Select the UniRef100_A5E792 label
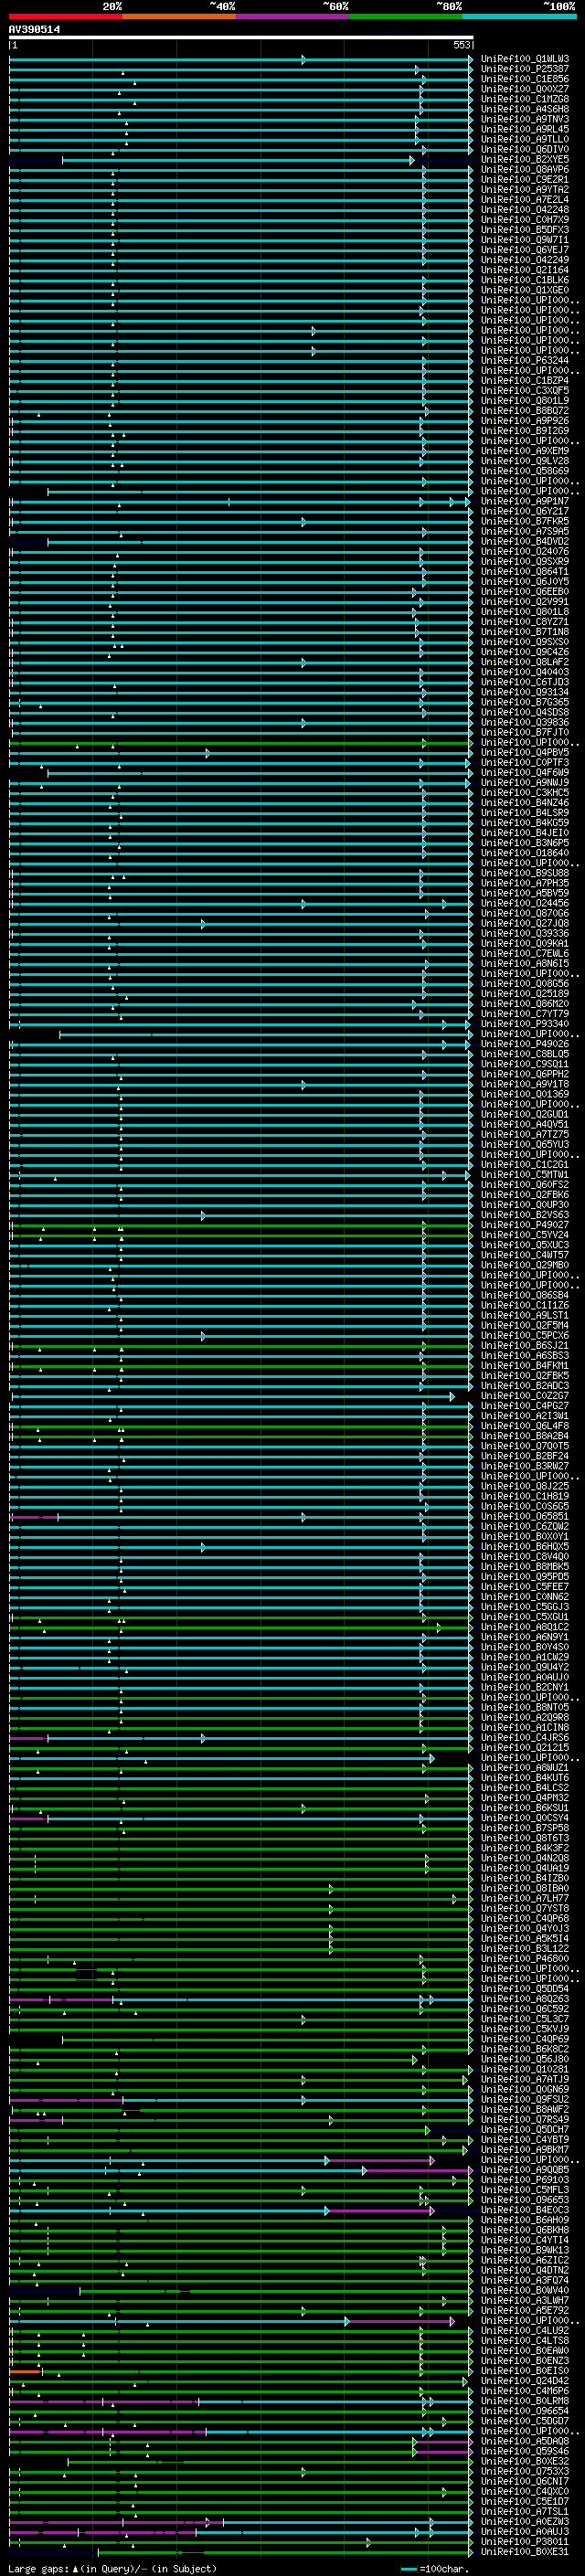 [x=525, y=2310]
